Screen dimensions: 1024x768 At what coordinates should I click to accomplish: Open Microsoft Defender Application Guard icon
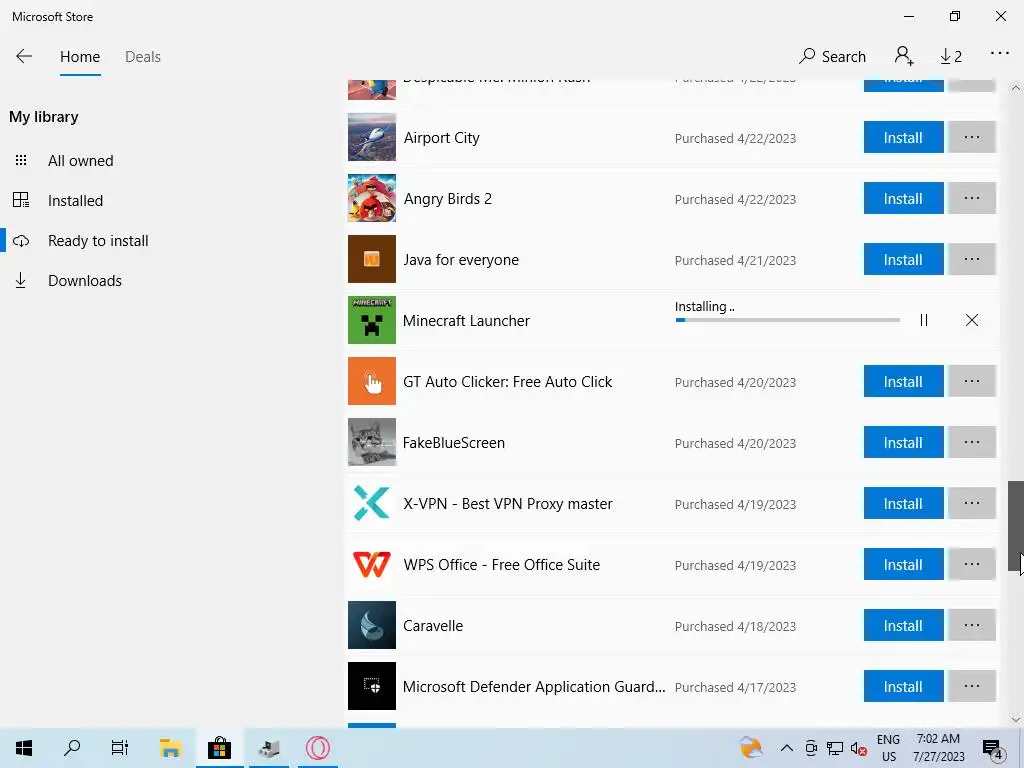372,686
